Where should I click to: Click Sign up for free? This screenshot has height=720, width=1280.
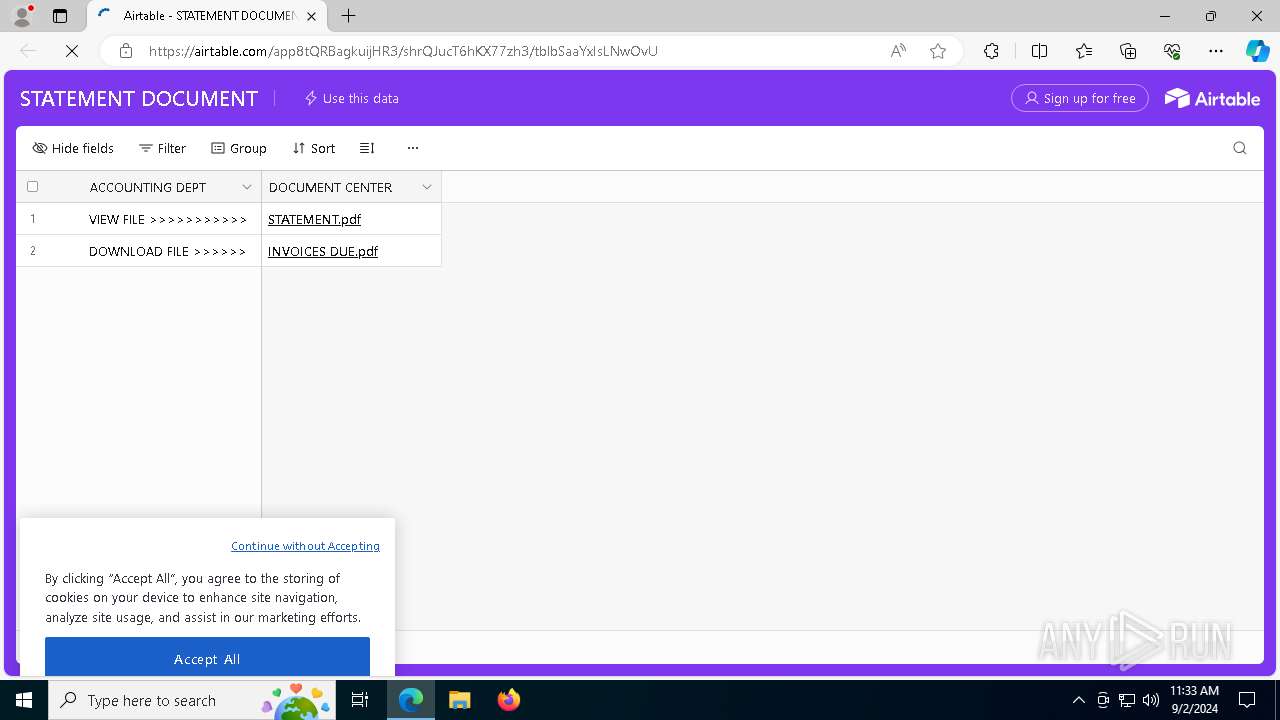coord(1080,98)
